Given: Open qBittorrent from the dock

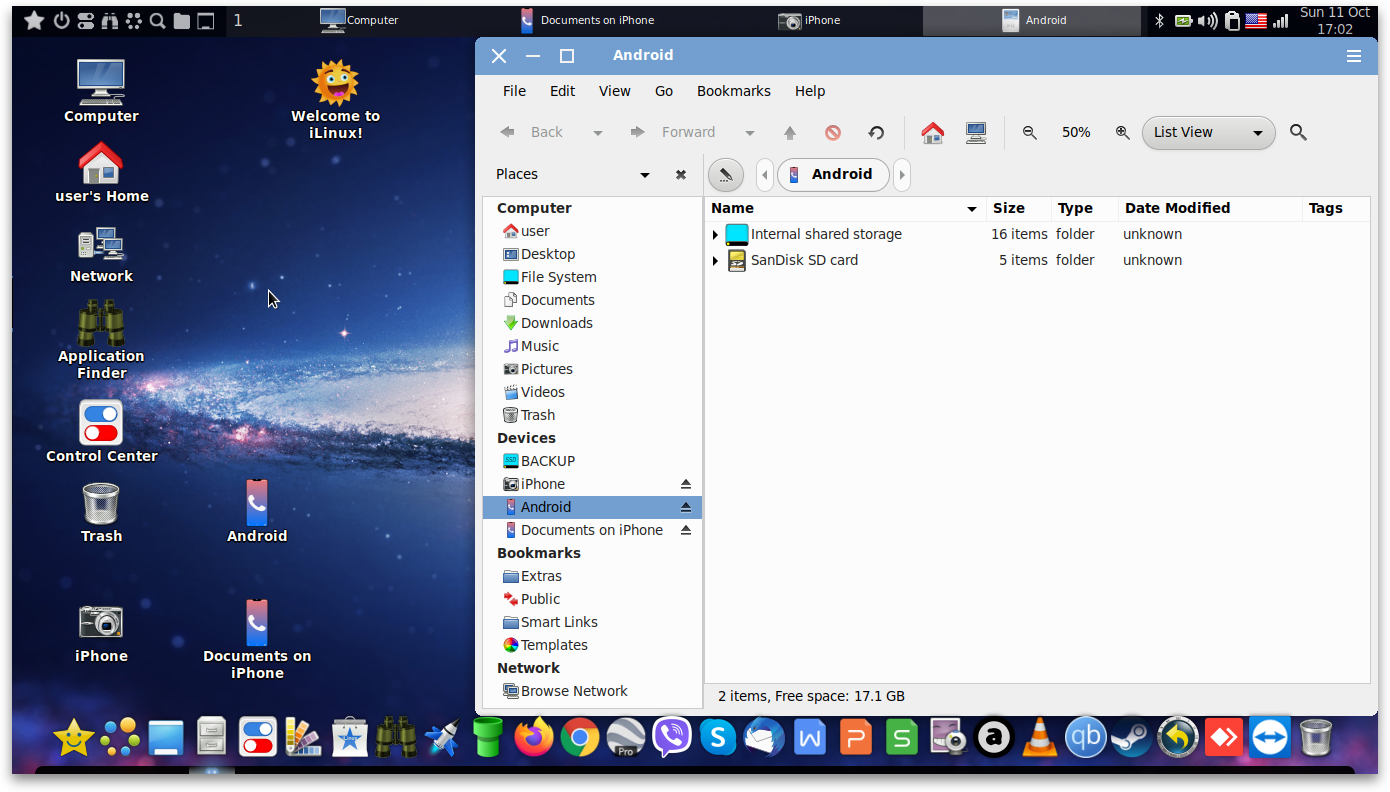Looking at the screenshot, I should pyautogui.click(x=1086, y=738).
